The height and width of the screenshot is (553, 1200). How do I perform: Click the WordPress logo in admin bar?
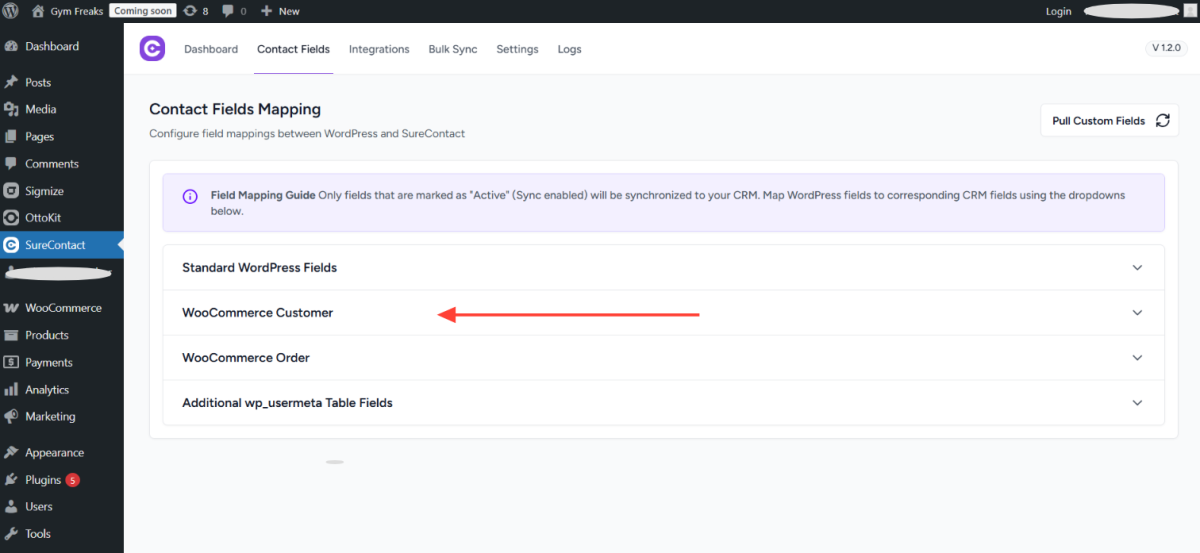(x=12, y=11)
